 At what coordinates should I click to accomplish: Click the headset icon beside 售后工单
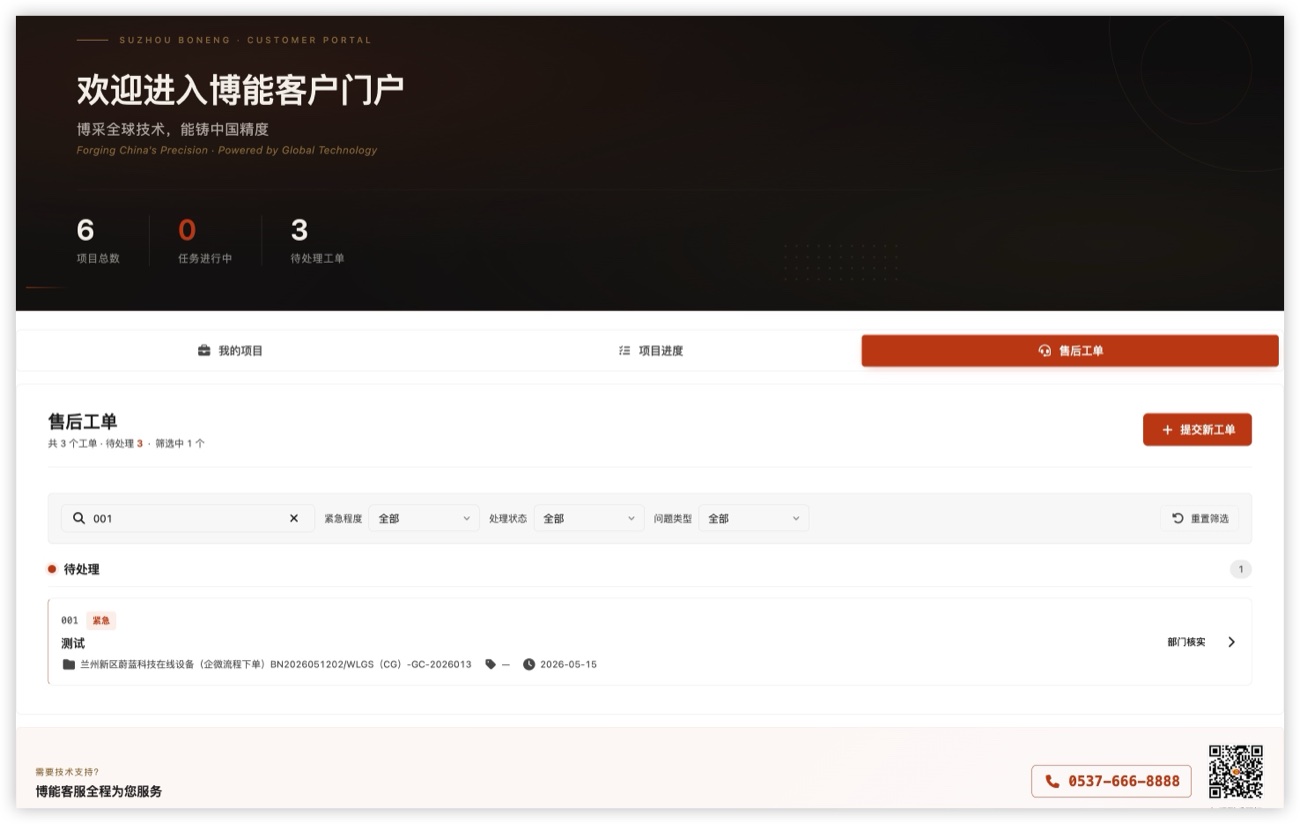pyautogui.click(x=1045, y=351)
